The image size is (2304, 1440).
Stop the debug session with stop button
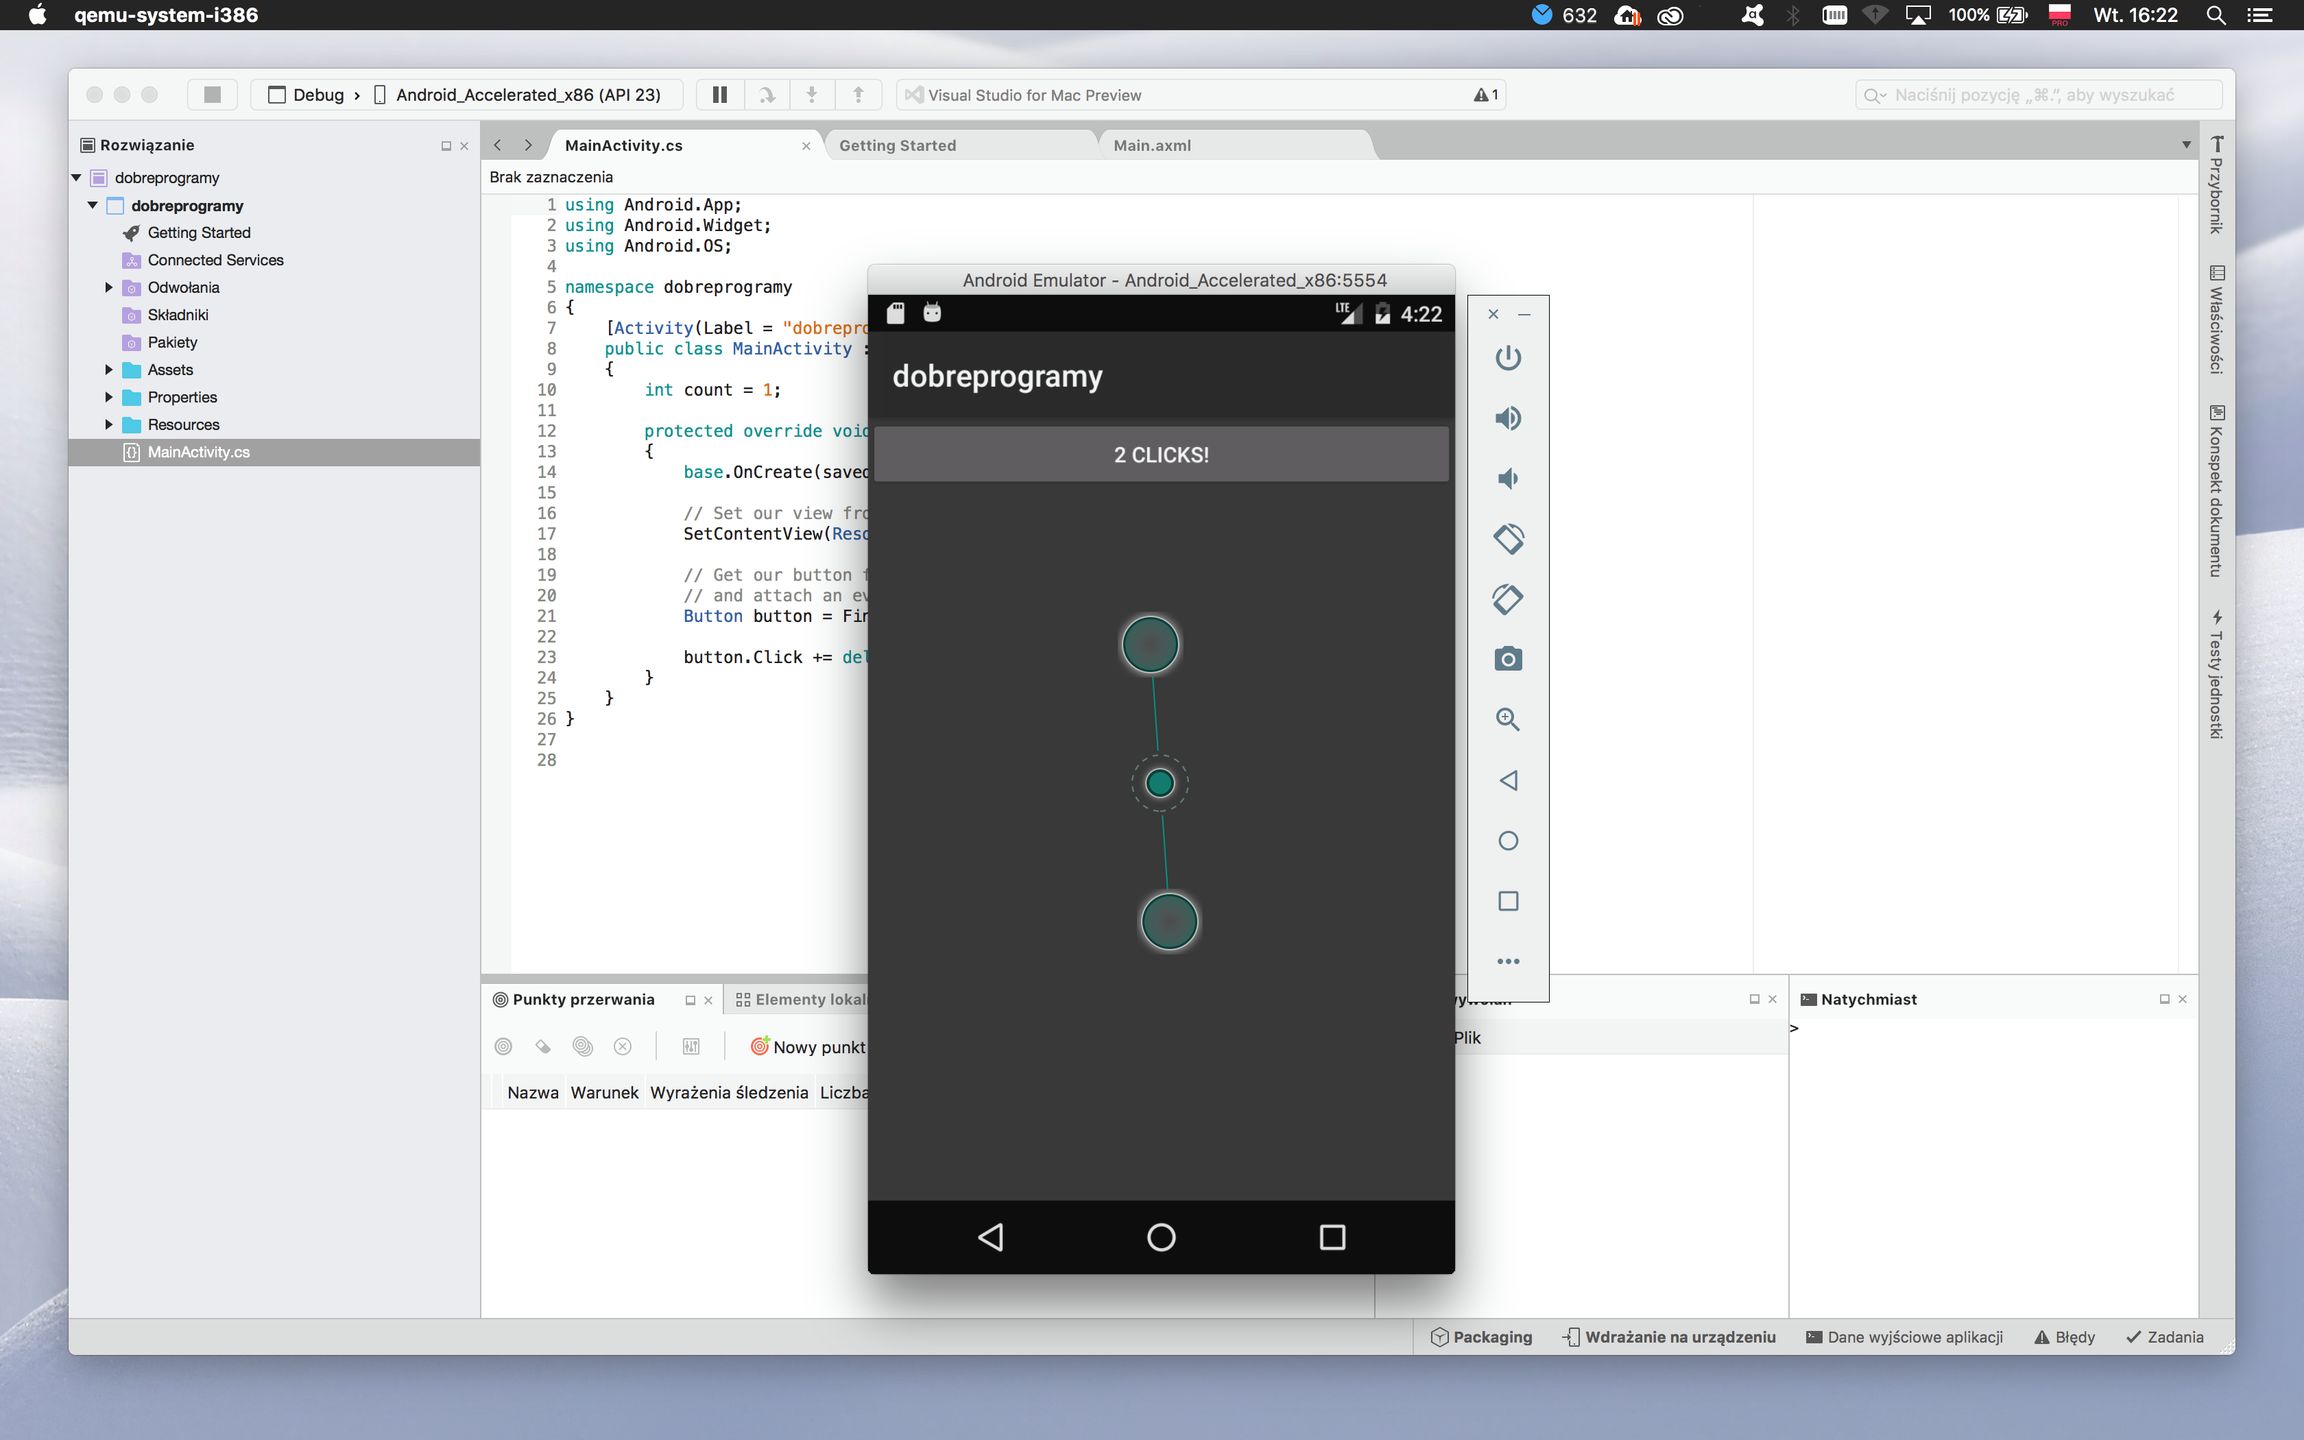pos(212,95)
